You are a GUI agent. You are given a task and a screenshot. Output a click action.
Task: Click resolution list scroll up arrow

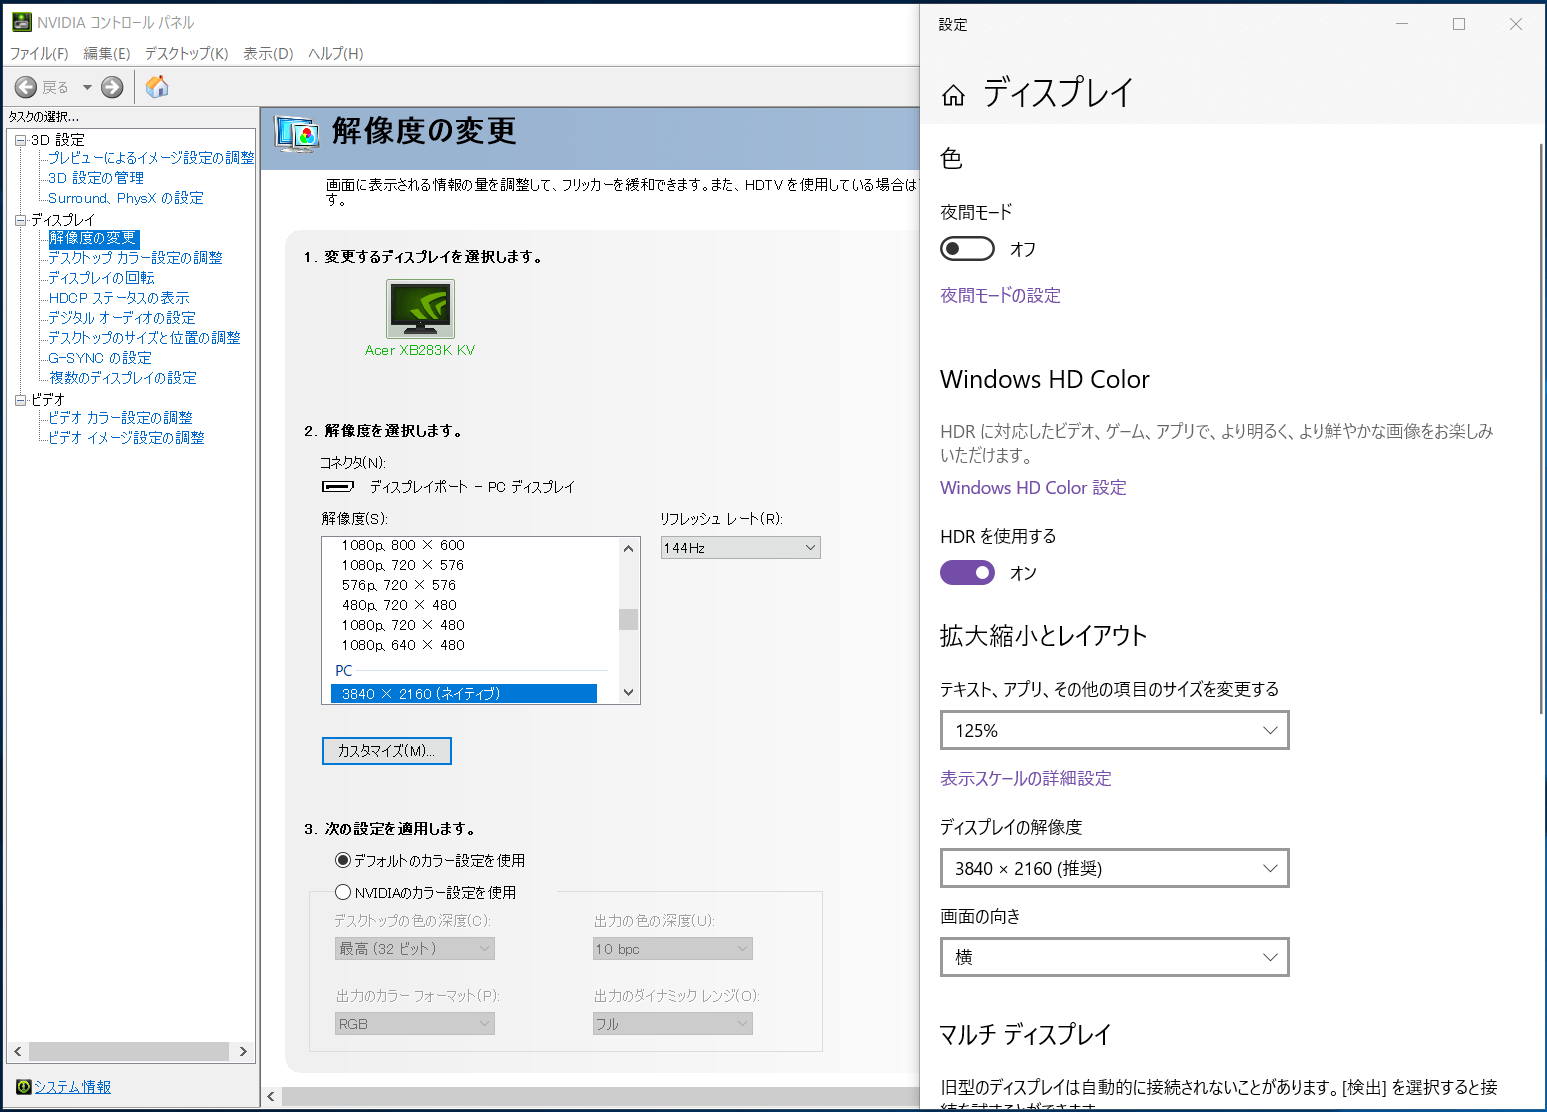coord(628,548)
